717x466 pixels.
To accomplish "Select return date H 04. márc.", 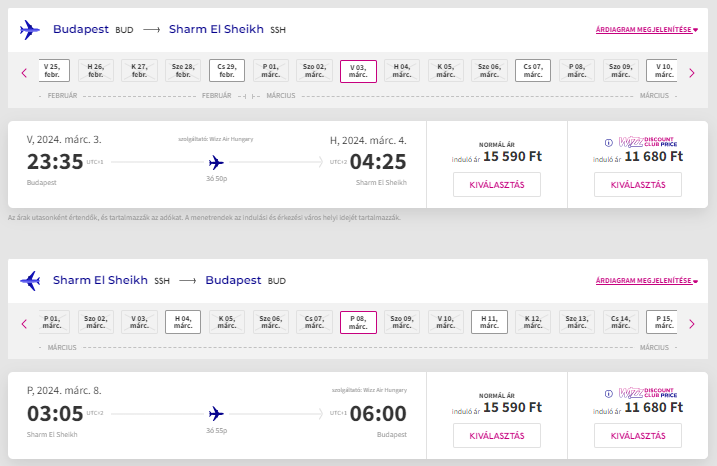I will point(183,322).
